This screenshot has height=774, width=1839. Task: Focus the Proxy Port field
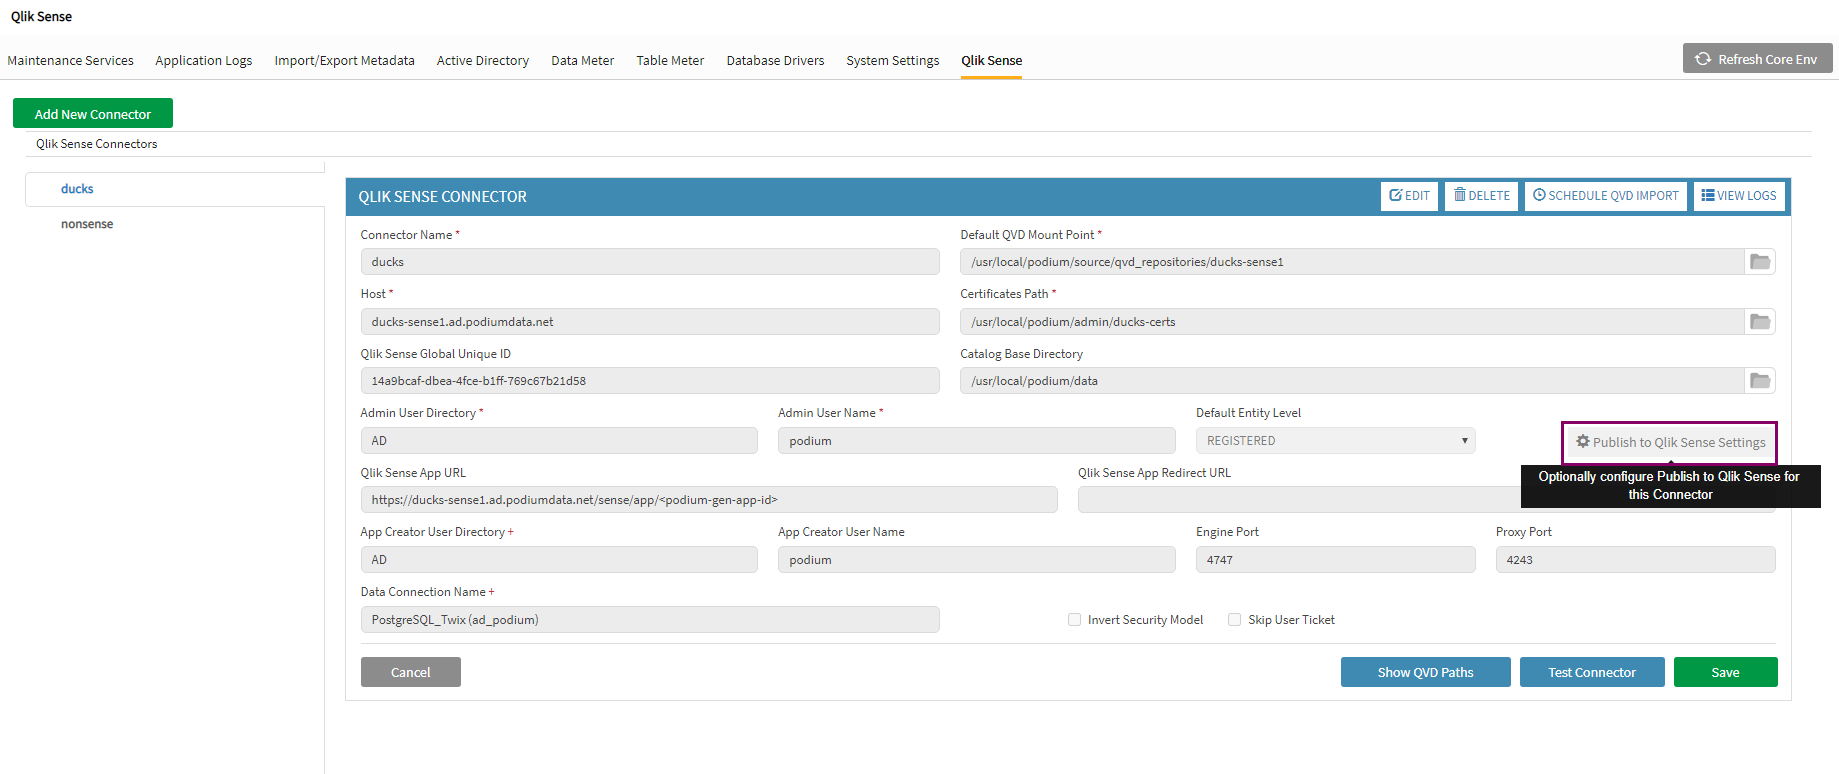1635,560
